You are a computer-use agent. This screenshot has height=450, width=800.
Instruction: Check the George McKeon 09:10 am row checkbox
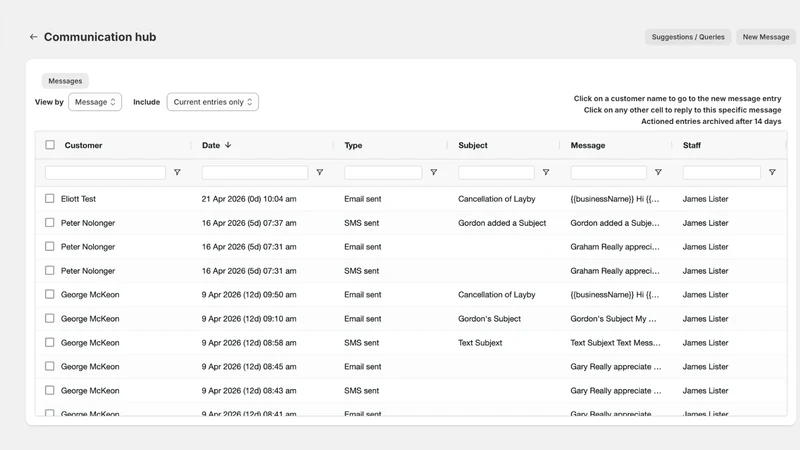pyautogui.click(x=49, y=318)
